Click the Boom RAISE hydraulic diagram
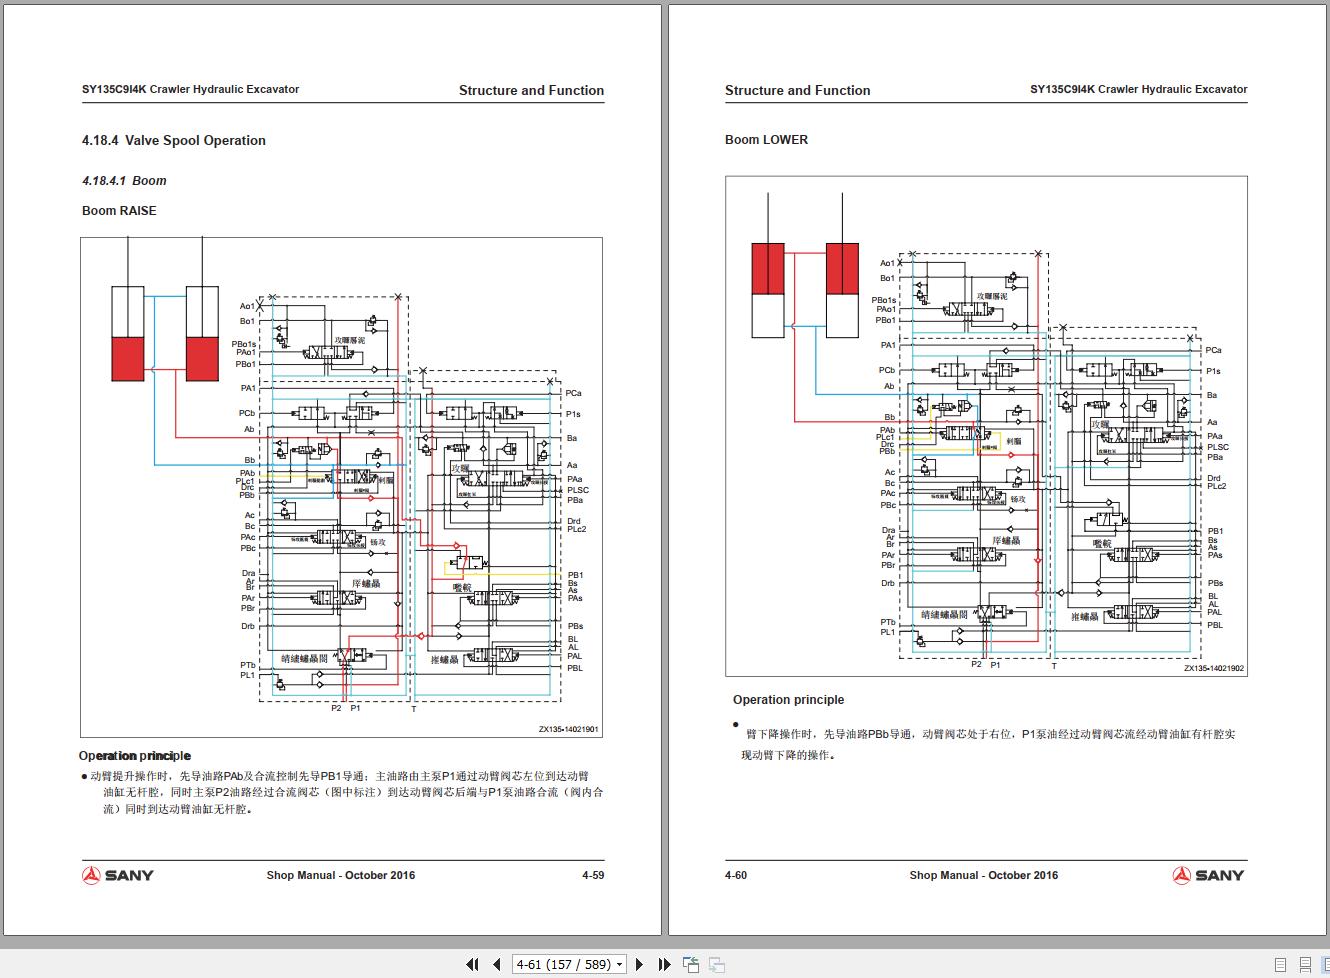Viewport: 1330px width, 978px height. pos(341,487)
